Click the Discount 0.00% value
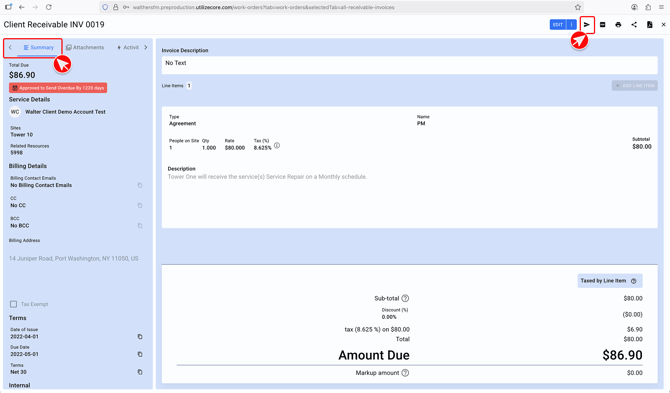 (x=389, y=317)
